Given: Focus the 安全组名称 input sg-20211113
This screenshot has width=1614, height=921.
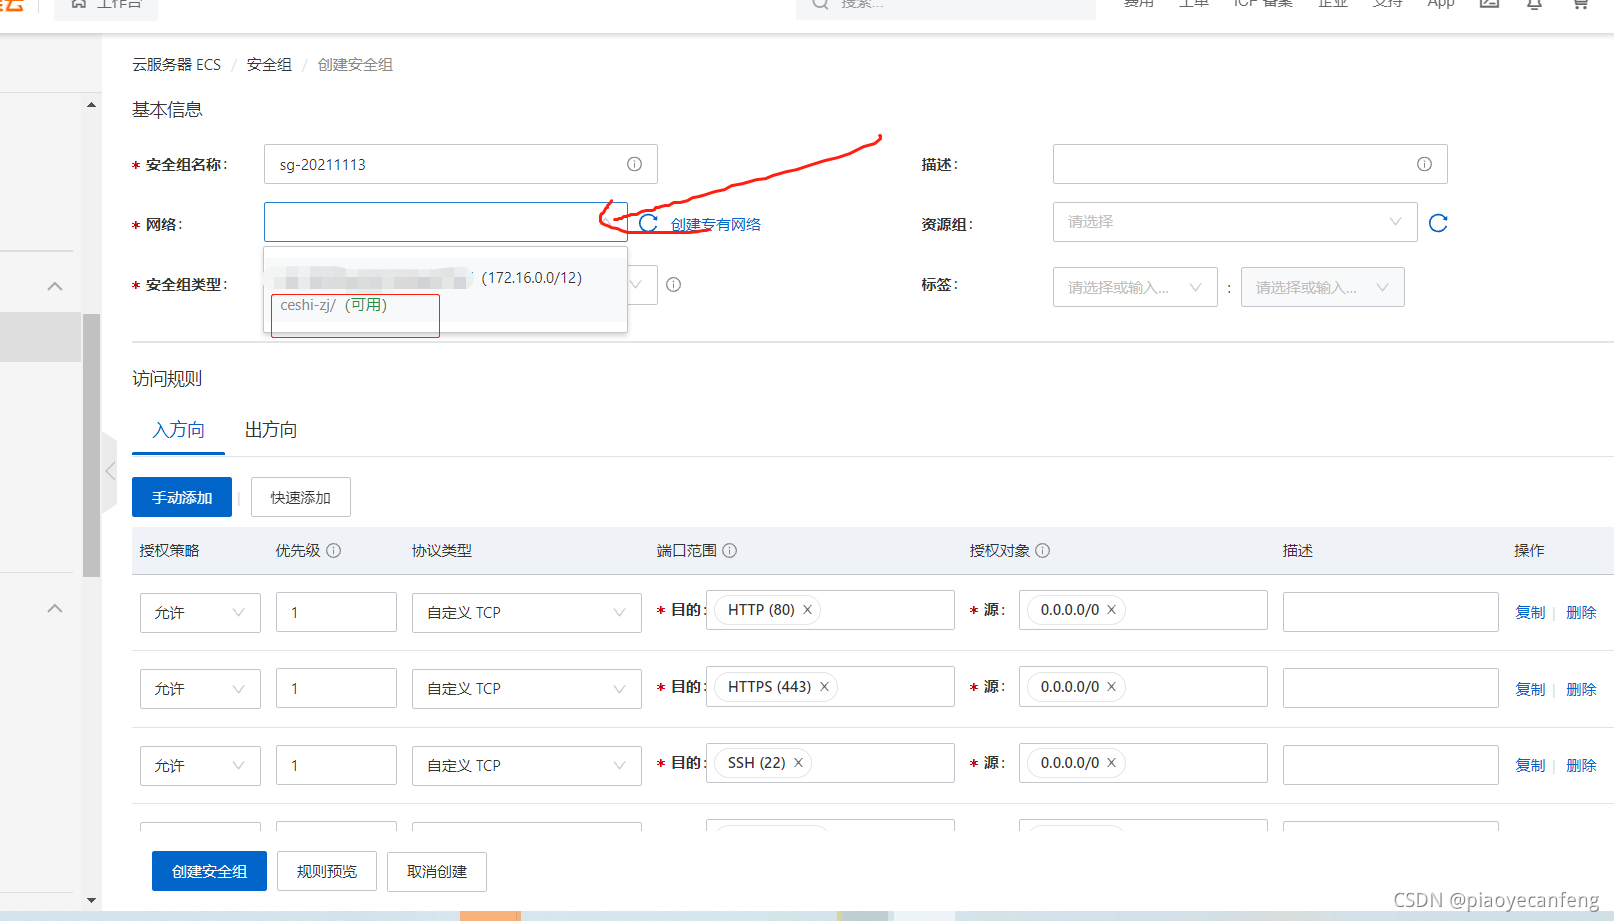Looking at the screenshot, I should tap(461, 164).
